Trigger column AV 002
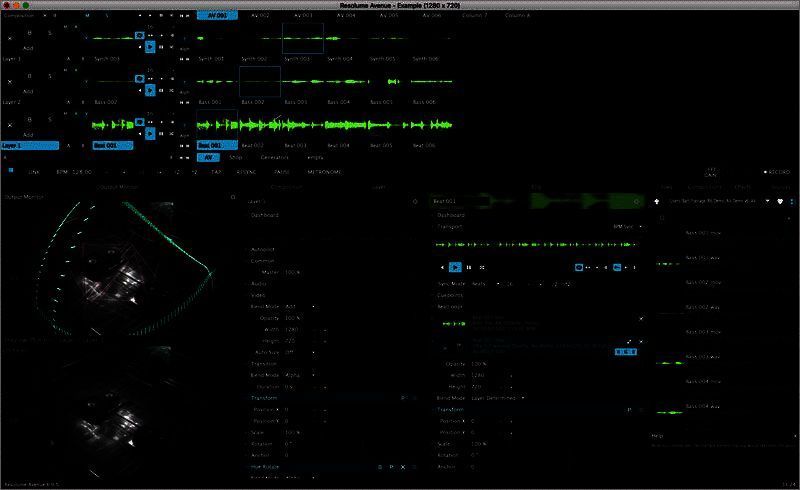 260,15
